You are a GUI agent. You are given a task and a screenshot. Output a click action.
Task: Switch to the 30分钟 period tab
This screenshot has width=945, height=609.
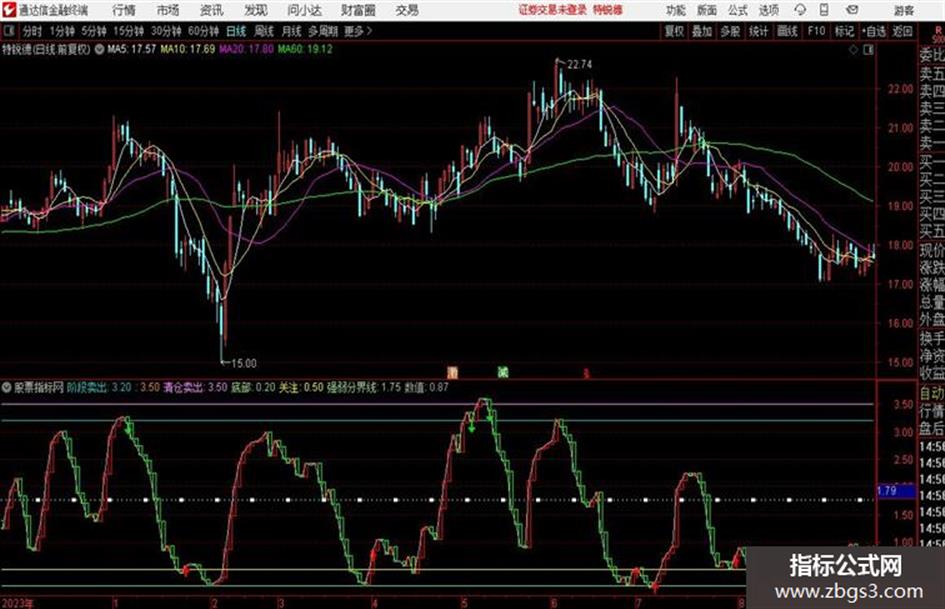point(166,31)
